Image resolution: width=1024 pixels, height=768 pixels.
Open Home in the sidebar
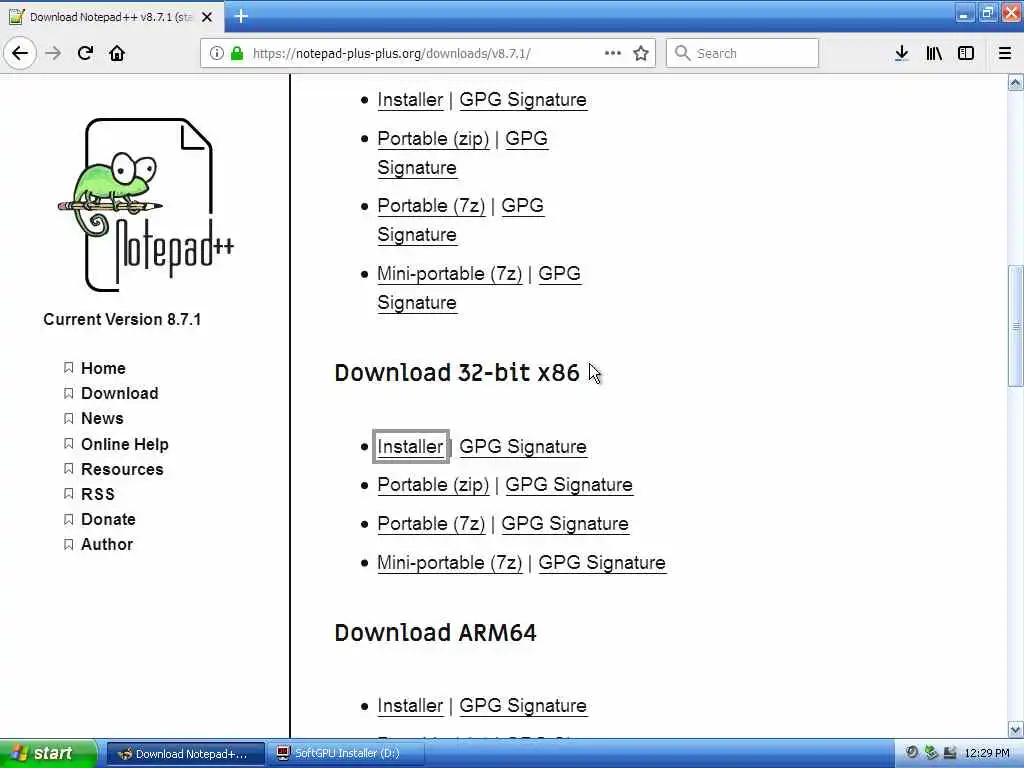coord(103,368)
